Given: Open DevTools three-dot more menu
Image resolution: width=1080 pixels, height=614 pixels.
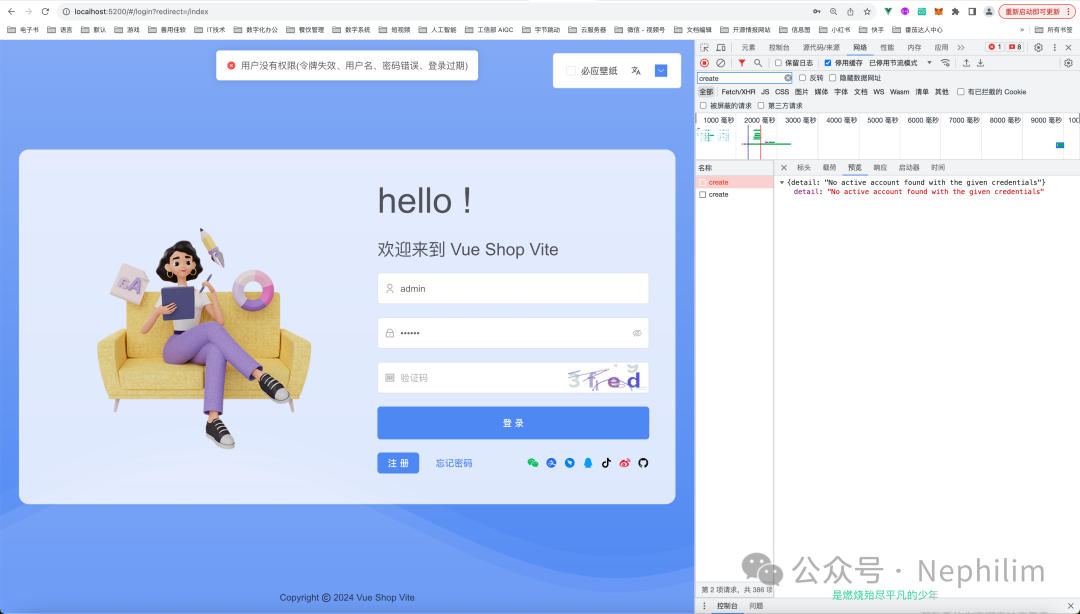Looking at the screenshot, I should [x=1054, y=48].
